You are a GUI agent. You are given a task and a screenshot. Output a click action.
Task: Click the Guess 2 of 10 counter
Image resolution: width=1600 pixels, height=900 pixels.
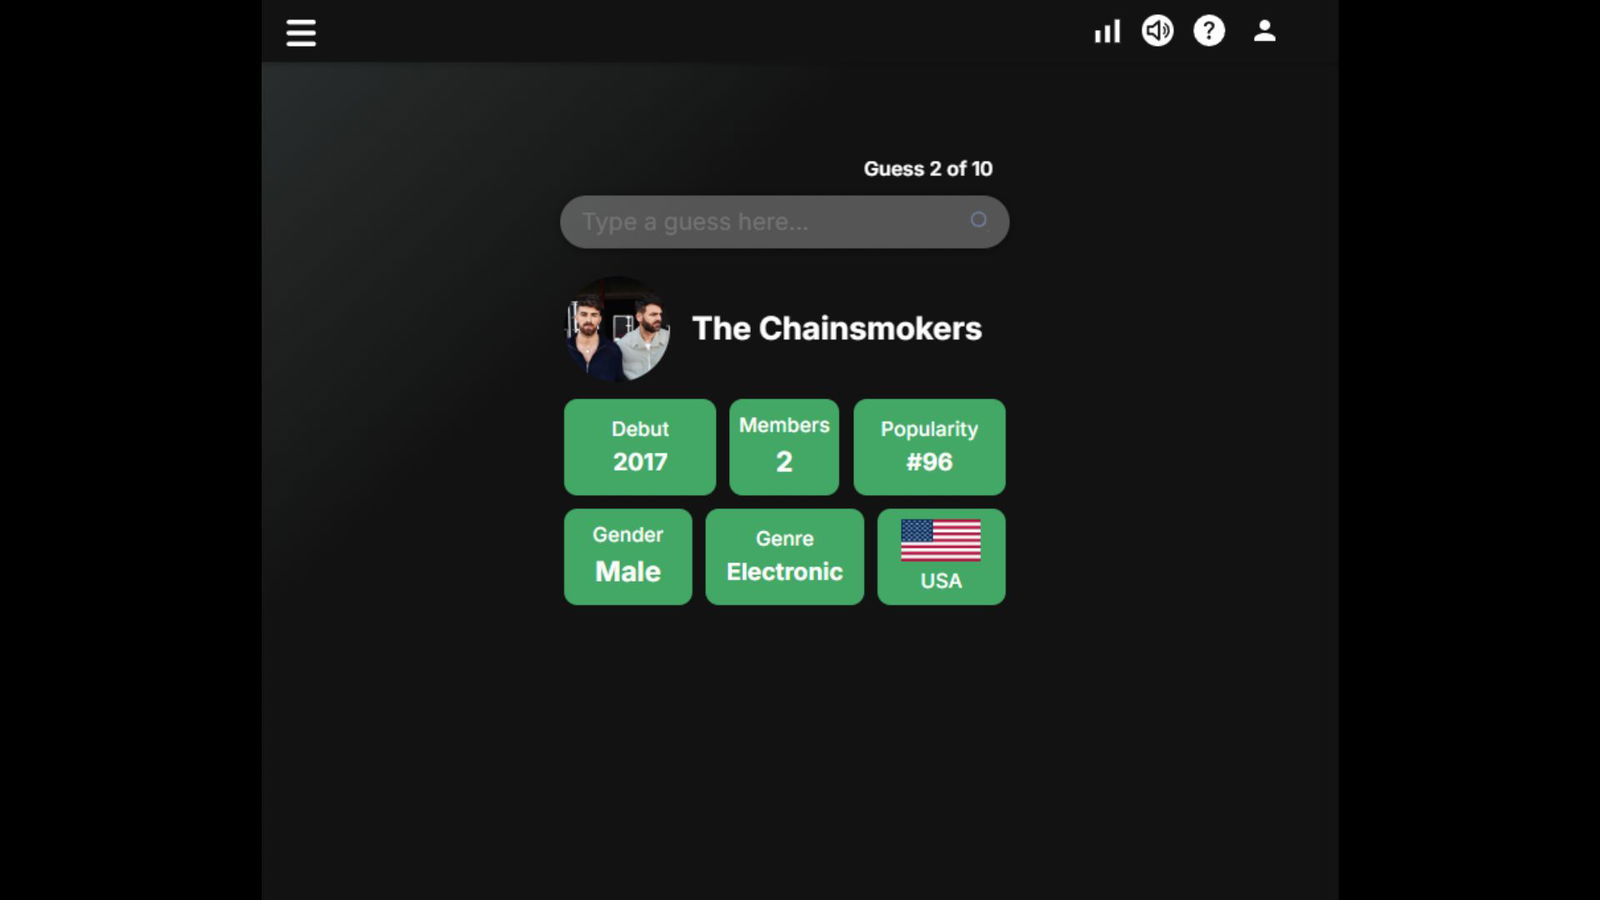click(928, 169)
